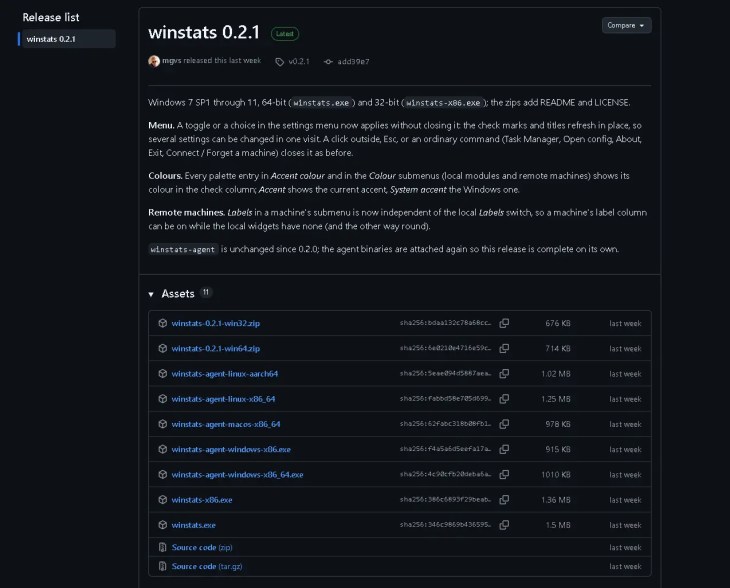Copy sha256 of winstats-x86.exe
The width and height of the screenshot is (730, 588).
pos(504,499)
